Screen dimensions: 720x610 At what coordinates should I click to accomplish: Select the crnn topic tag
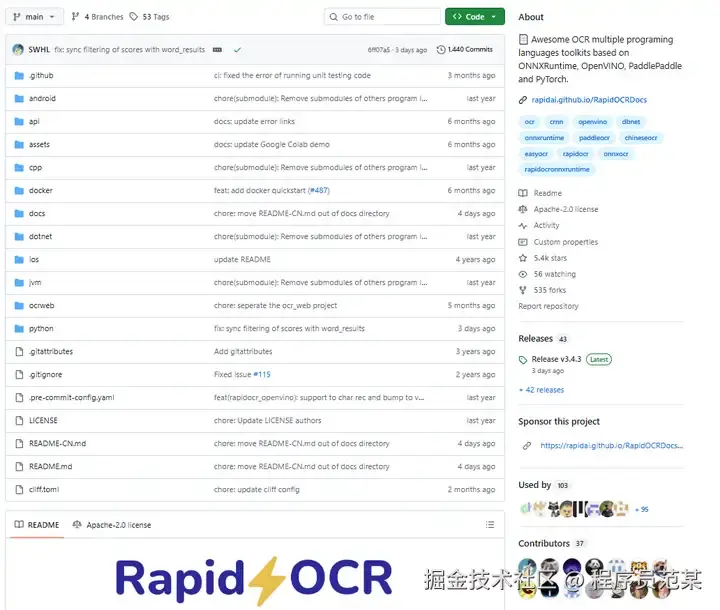pyautogui.click(x=556, y=122)
